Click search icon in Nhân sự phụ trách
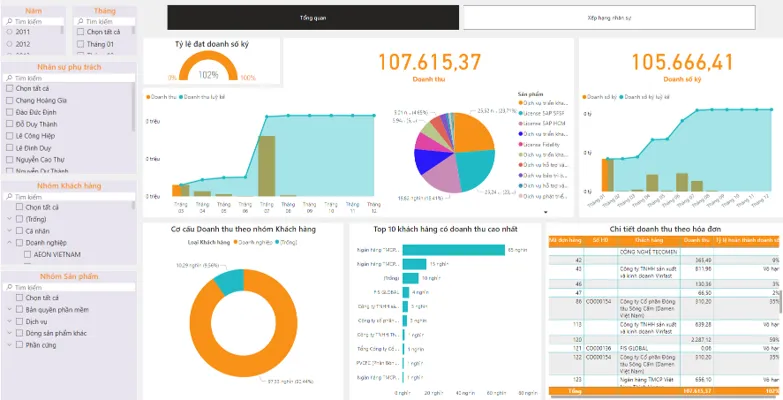This screenshot has height=400, width=783. (9, 78)
